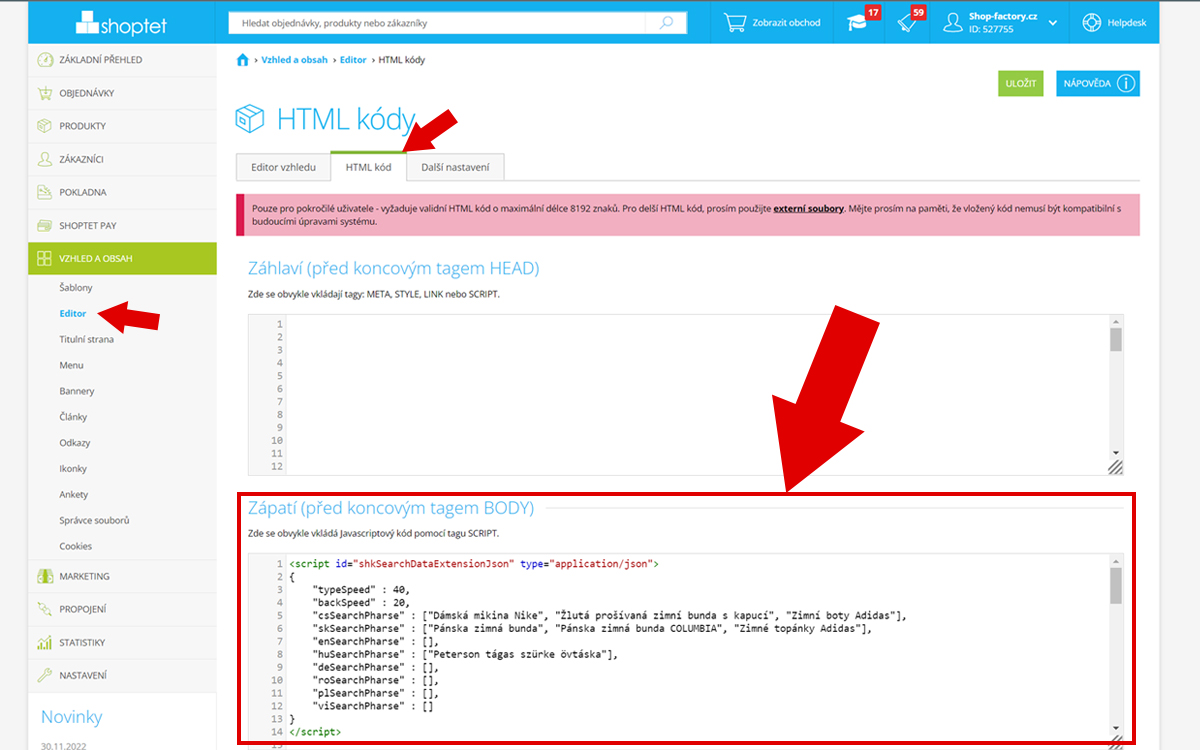Viewport: 1200px width, 750px height.
Task: Click the Statistiky chart icon
Action: click(44, 642)
